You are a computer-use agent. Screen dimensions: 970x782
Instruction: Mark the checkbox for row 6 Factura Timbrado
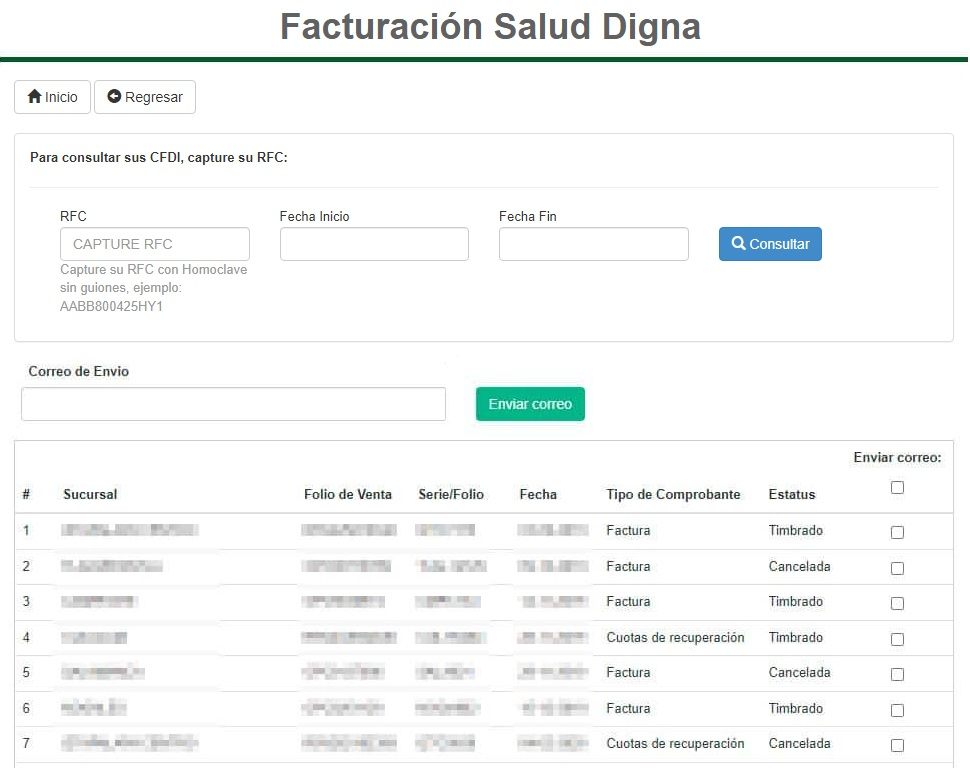pos(897,710)
